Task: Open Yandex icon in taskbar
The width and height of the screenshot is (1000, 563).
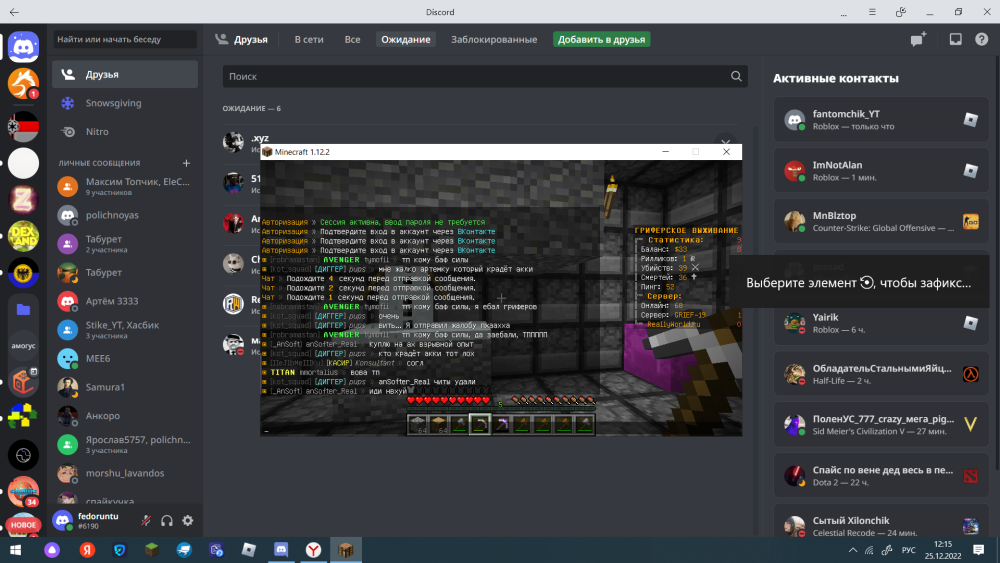Action: (87, 550)
